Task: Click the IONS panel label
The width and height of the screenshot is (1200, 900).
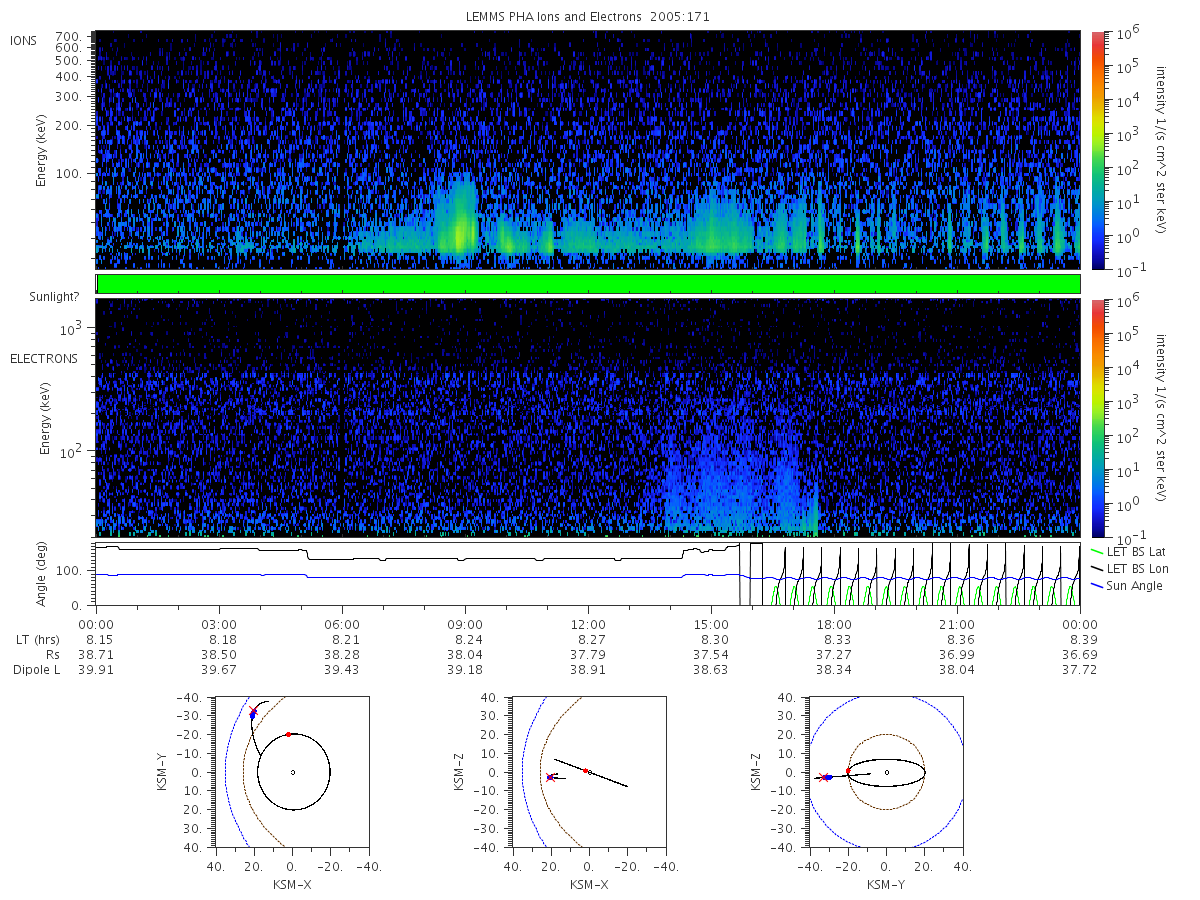Action: tap(25, 40)
